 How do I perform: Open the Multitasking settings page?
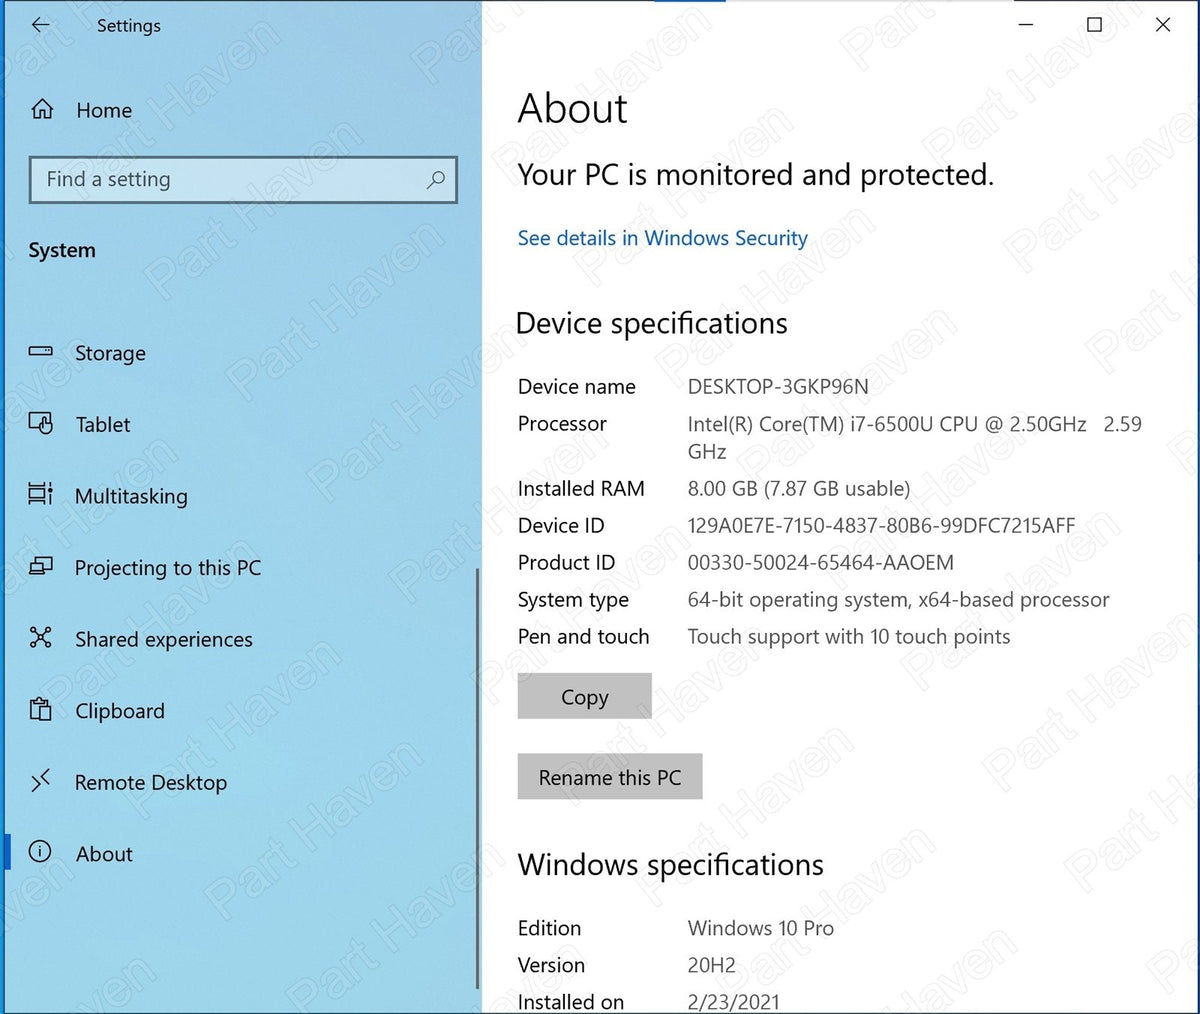pyautogui.click(x=131, y=496)
